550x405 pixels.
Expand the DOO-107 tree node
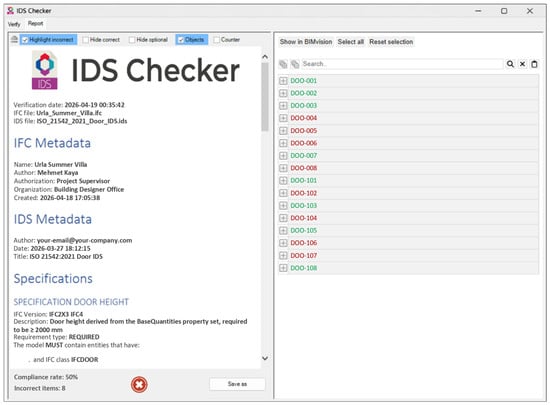283,255
